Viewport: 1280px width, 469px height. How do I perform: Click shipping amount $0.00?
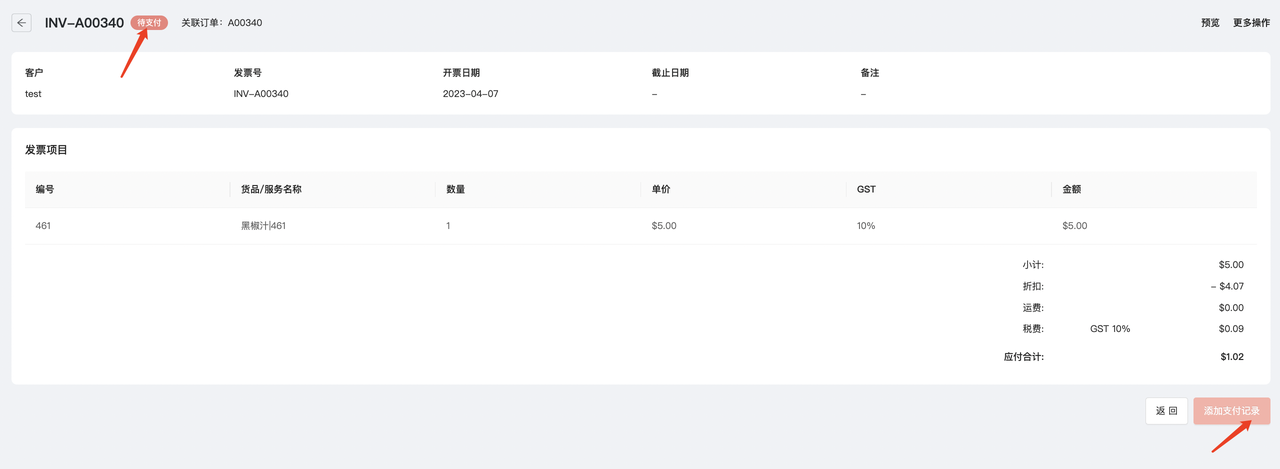1231,308
